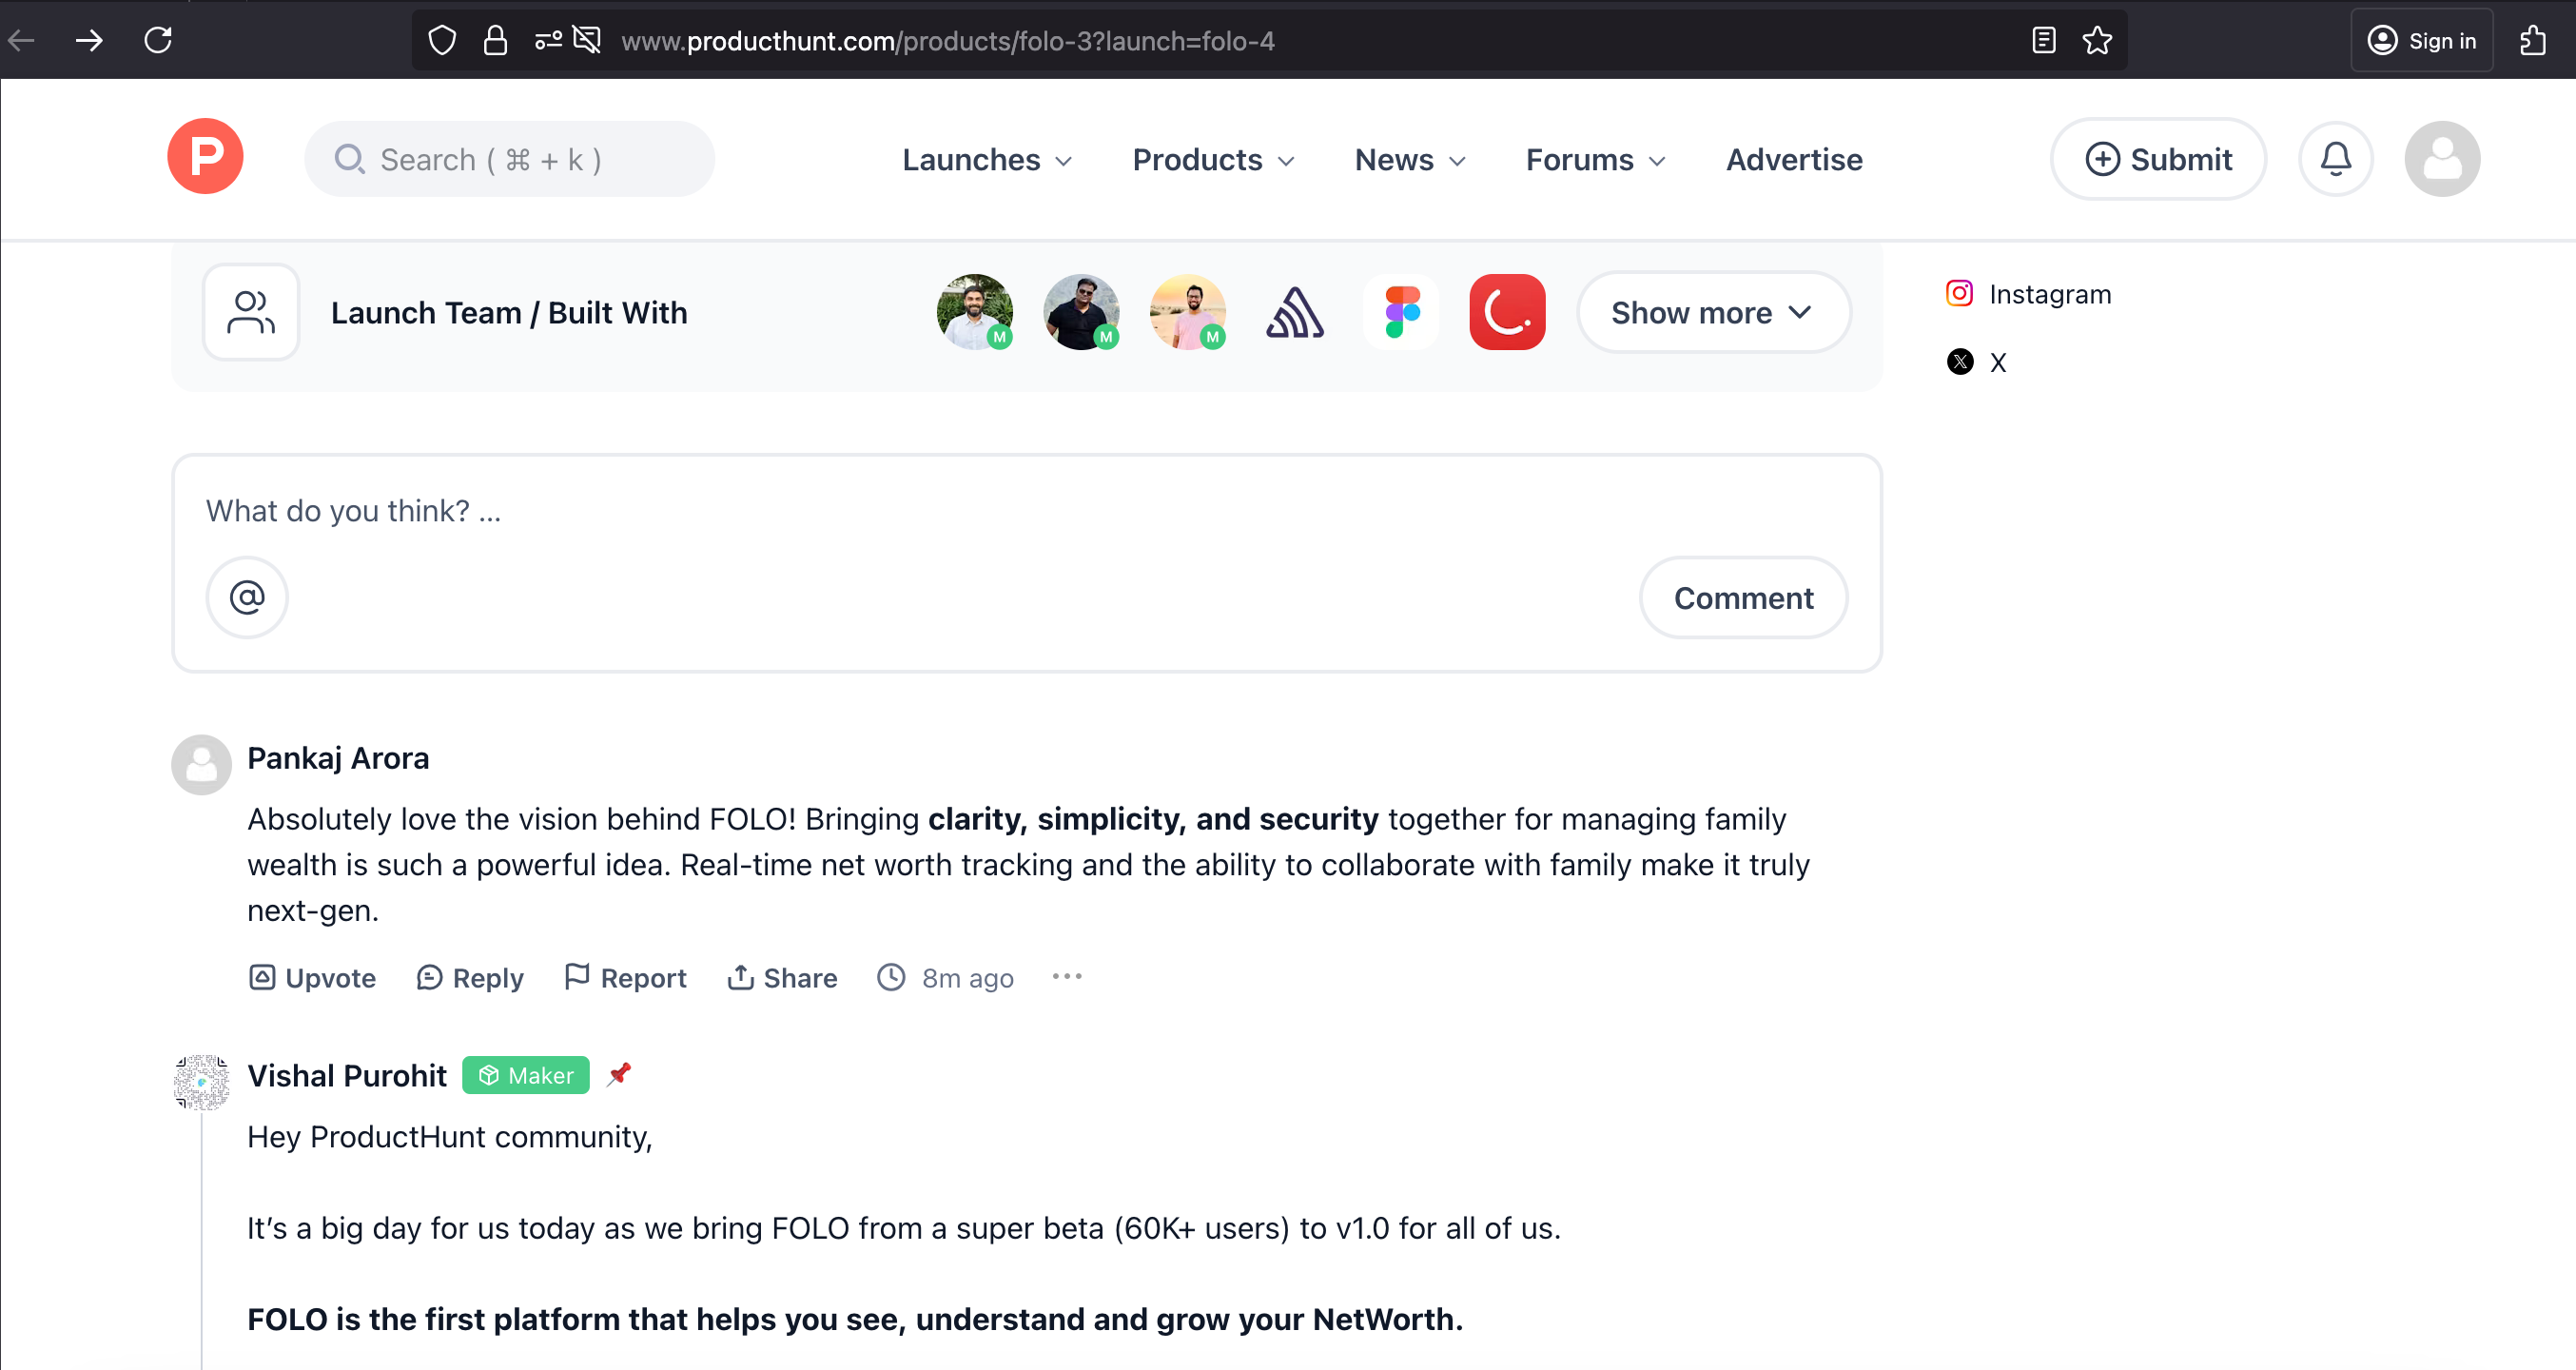
Task: Reply to Pankaj Arora's comment
Action: click(470, 977)
